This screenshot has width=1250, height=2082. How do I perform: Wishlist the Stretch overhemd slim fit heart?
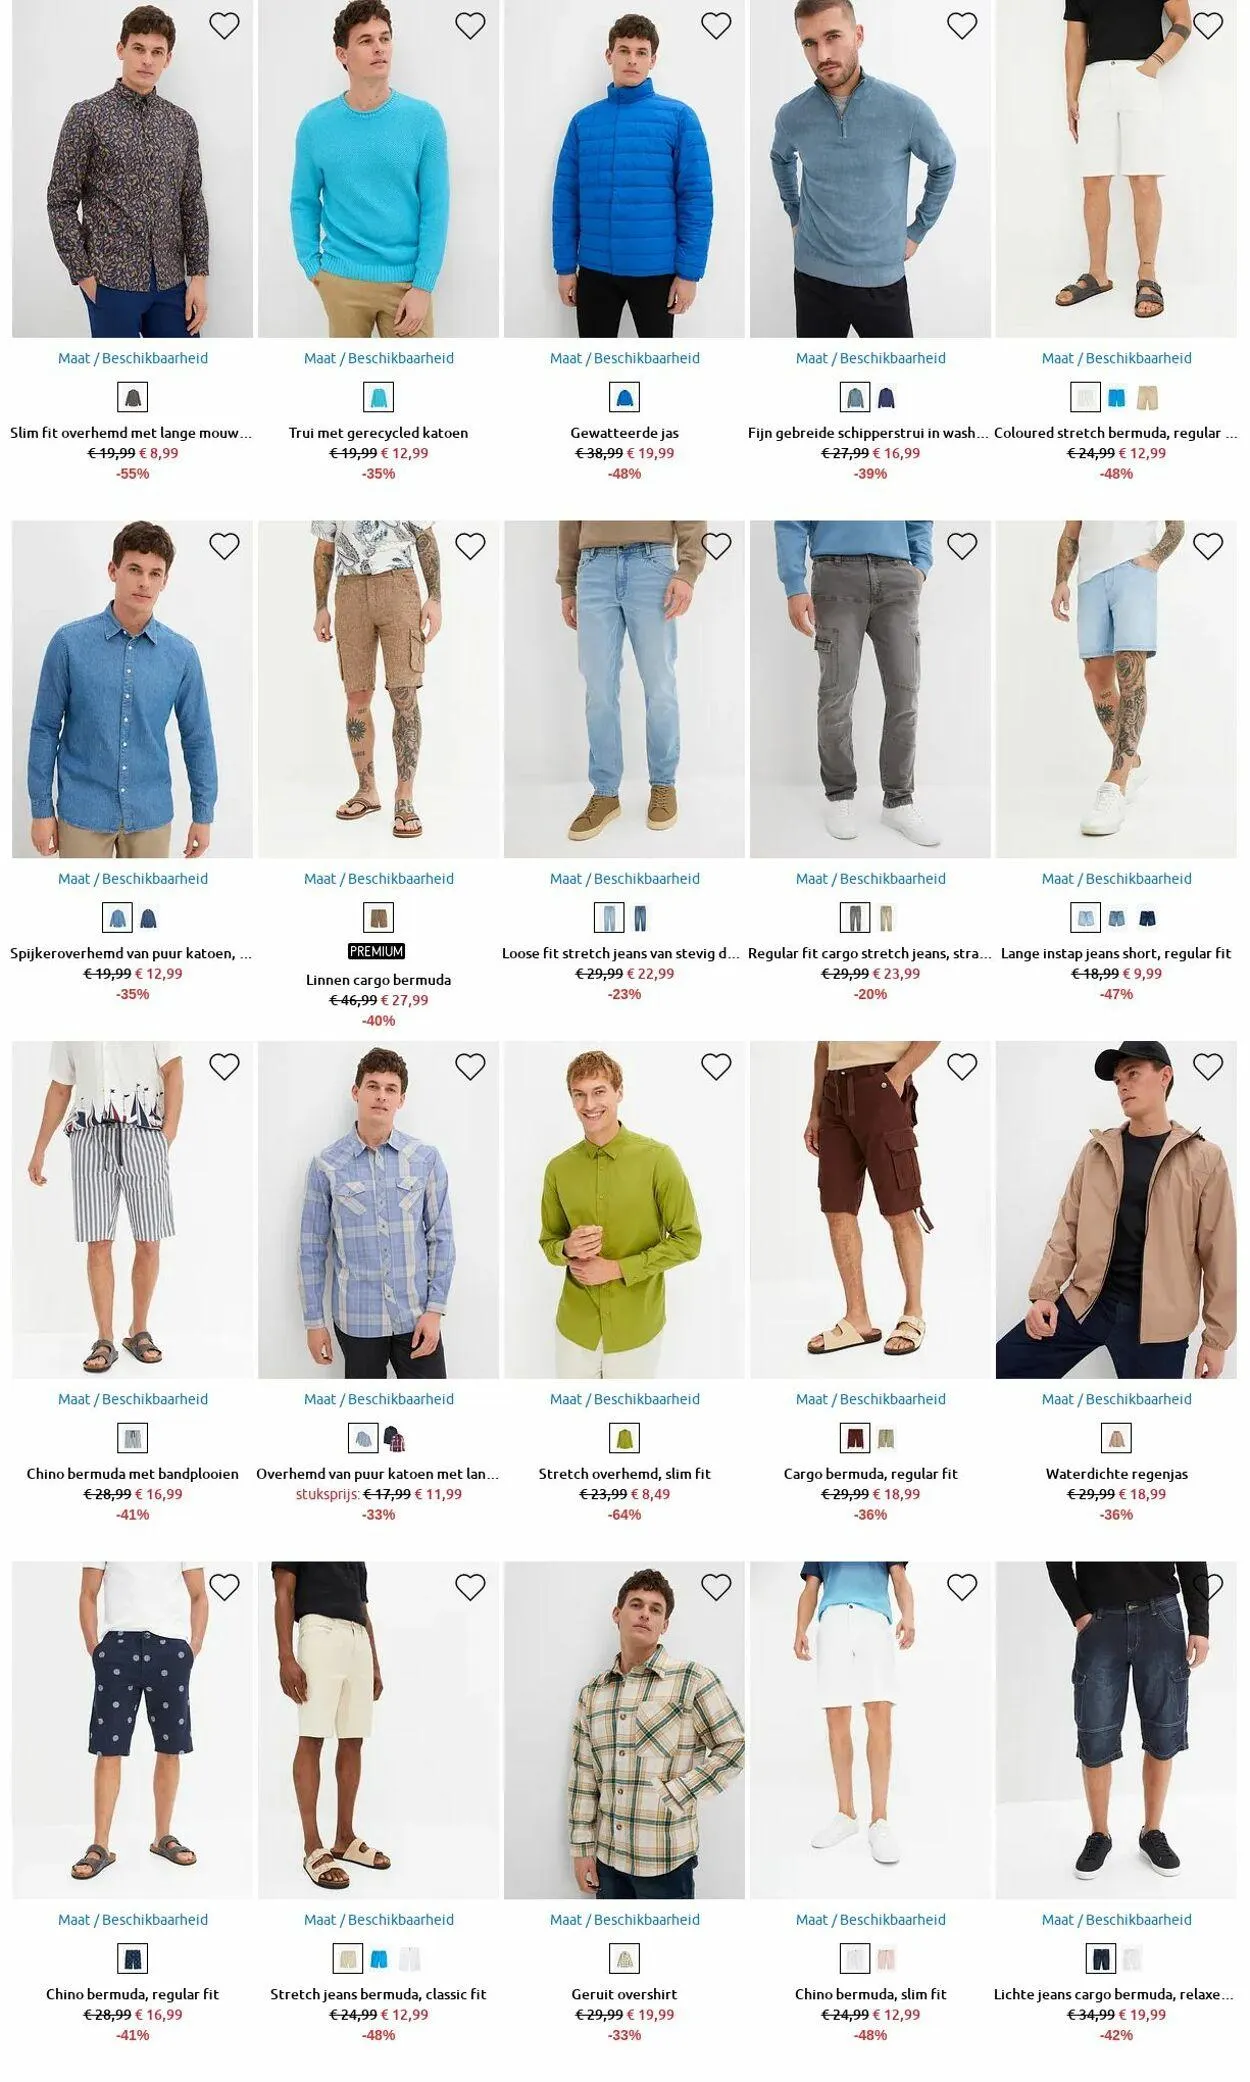[x=716, y=1067]
